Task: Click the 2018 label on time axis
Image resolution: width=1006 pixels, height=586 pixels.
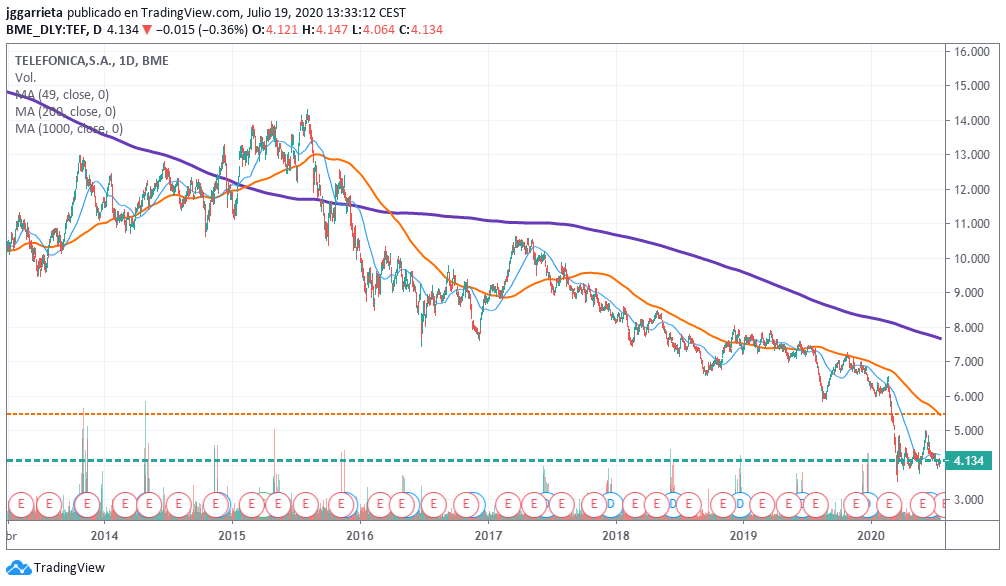Action: [616, 536]
